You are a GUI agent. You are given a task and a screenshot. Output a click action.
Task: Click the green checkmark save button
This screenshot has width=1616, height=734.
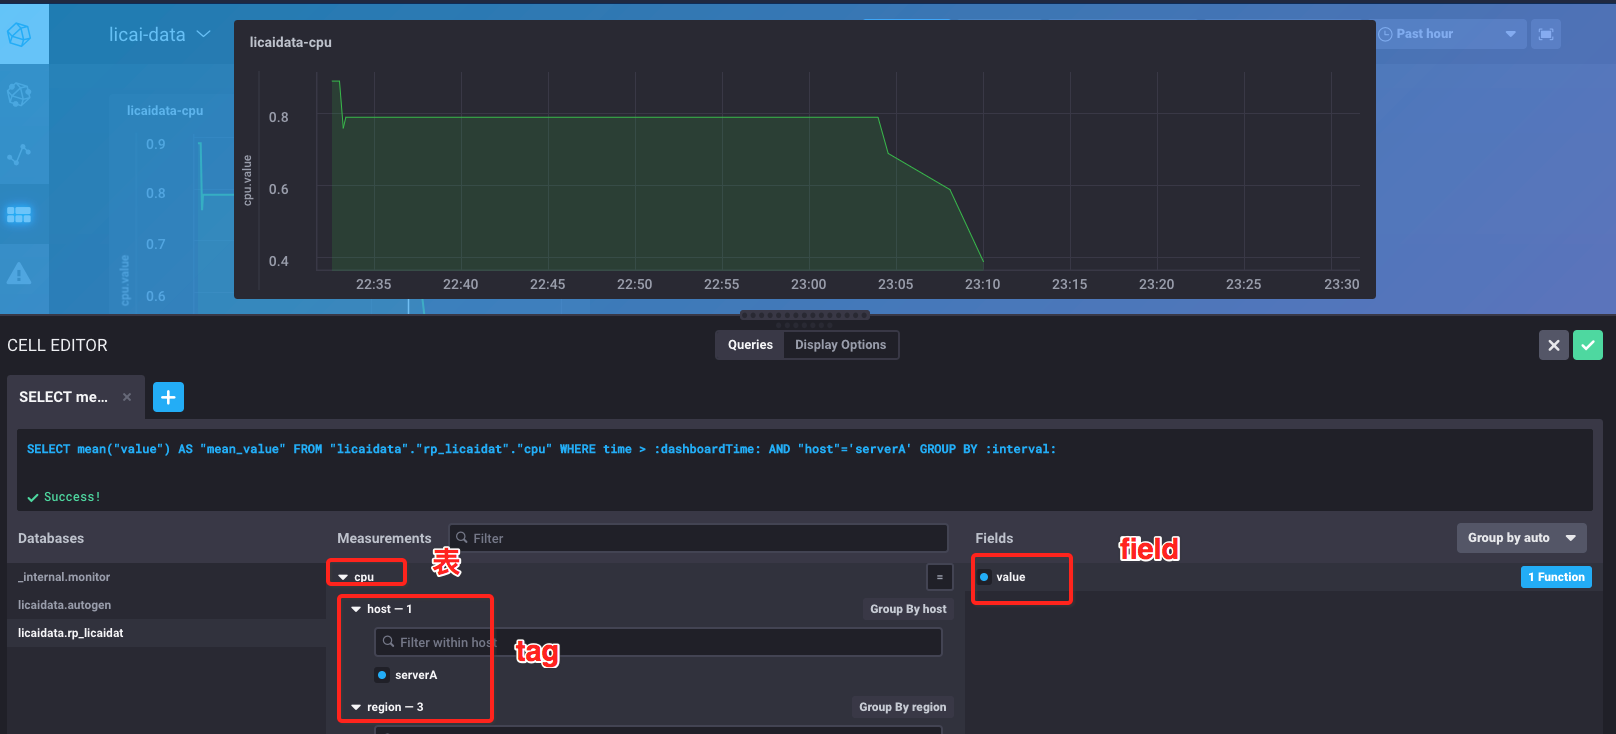[1588, 345]
